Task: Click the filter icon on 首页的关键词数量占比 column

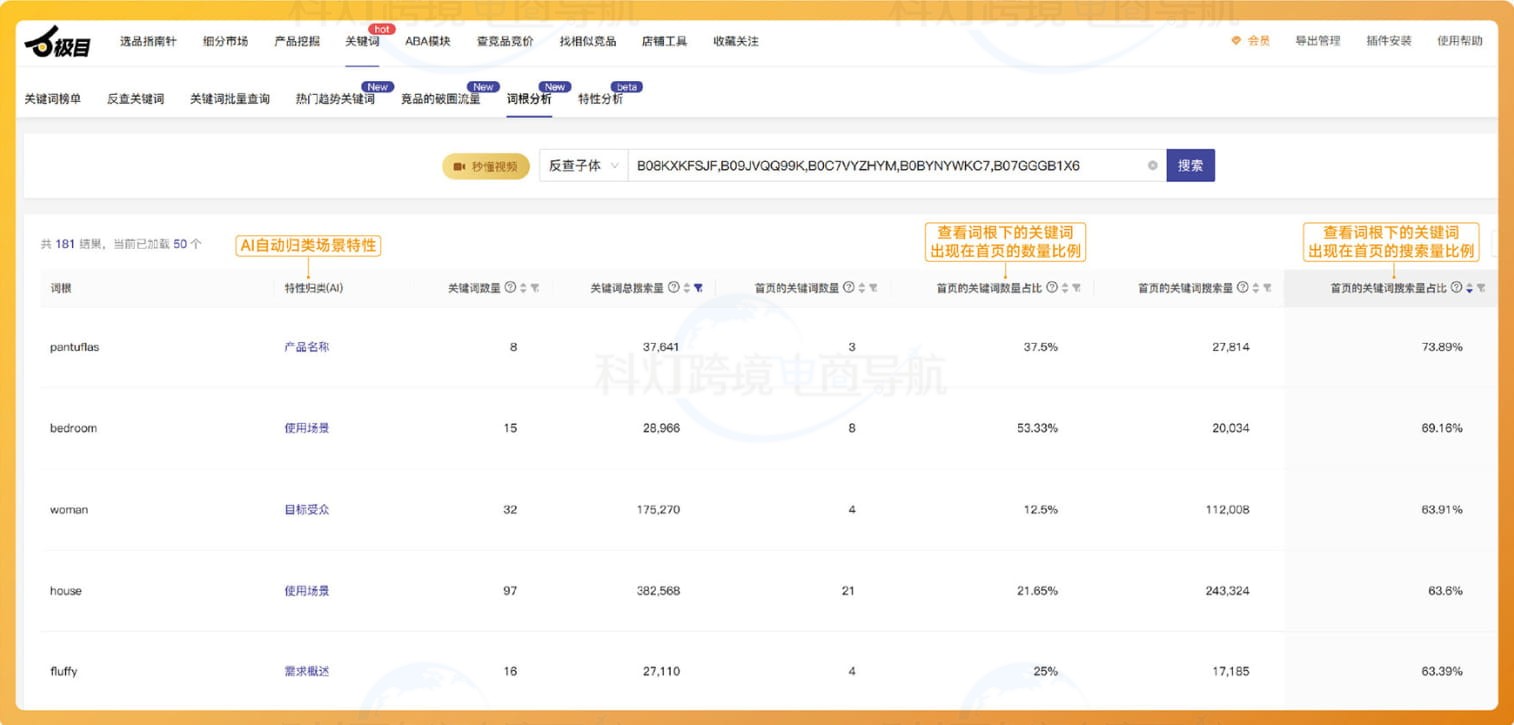Action: (x=1076, y=287)
